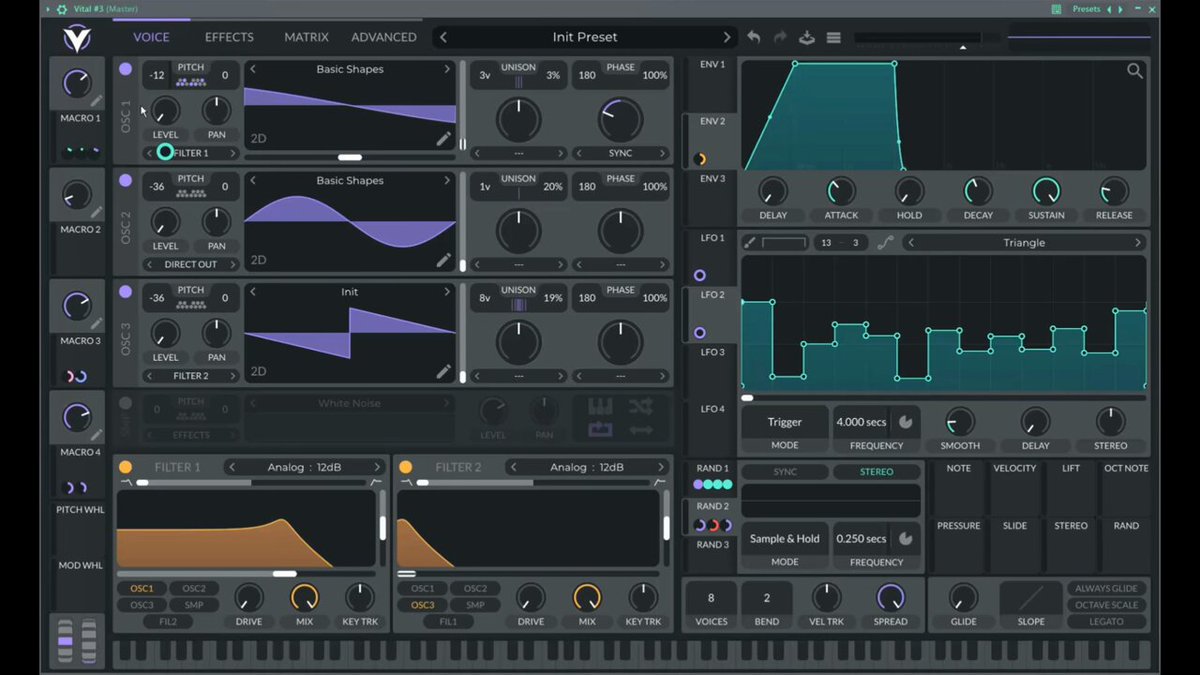The image size is (1200, 675).
Task: Click the OSC 1 wavetable edit pencil
Action: [x=443, y=139]
